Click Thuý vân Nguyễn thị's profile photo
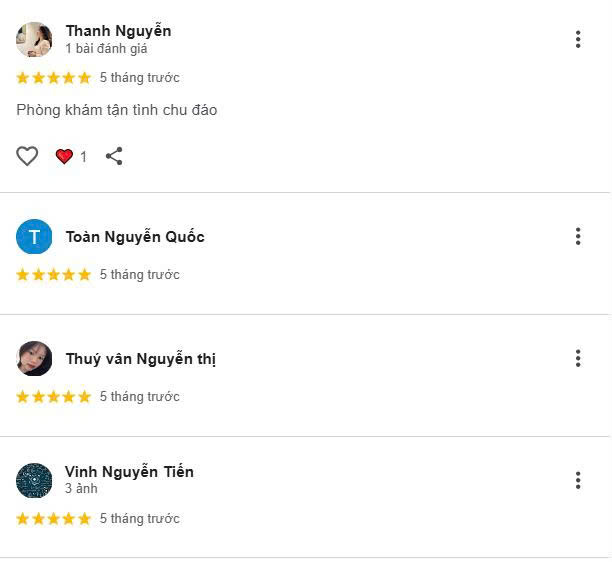 tap(34, 359)
